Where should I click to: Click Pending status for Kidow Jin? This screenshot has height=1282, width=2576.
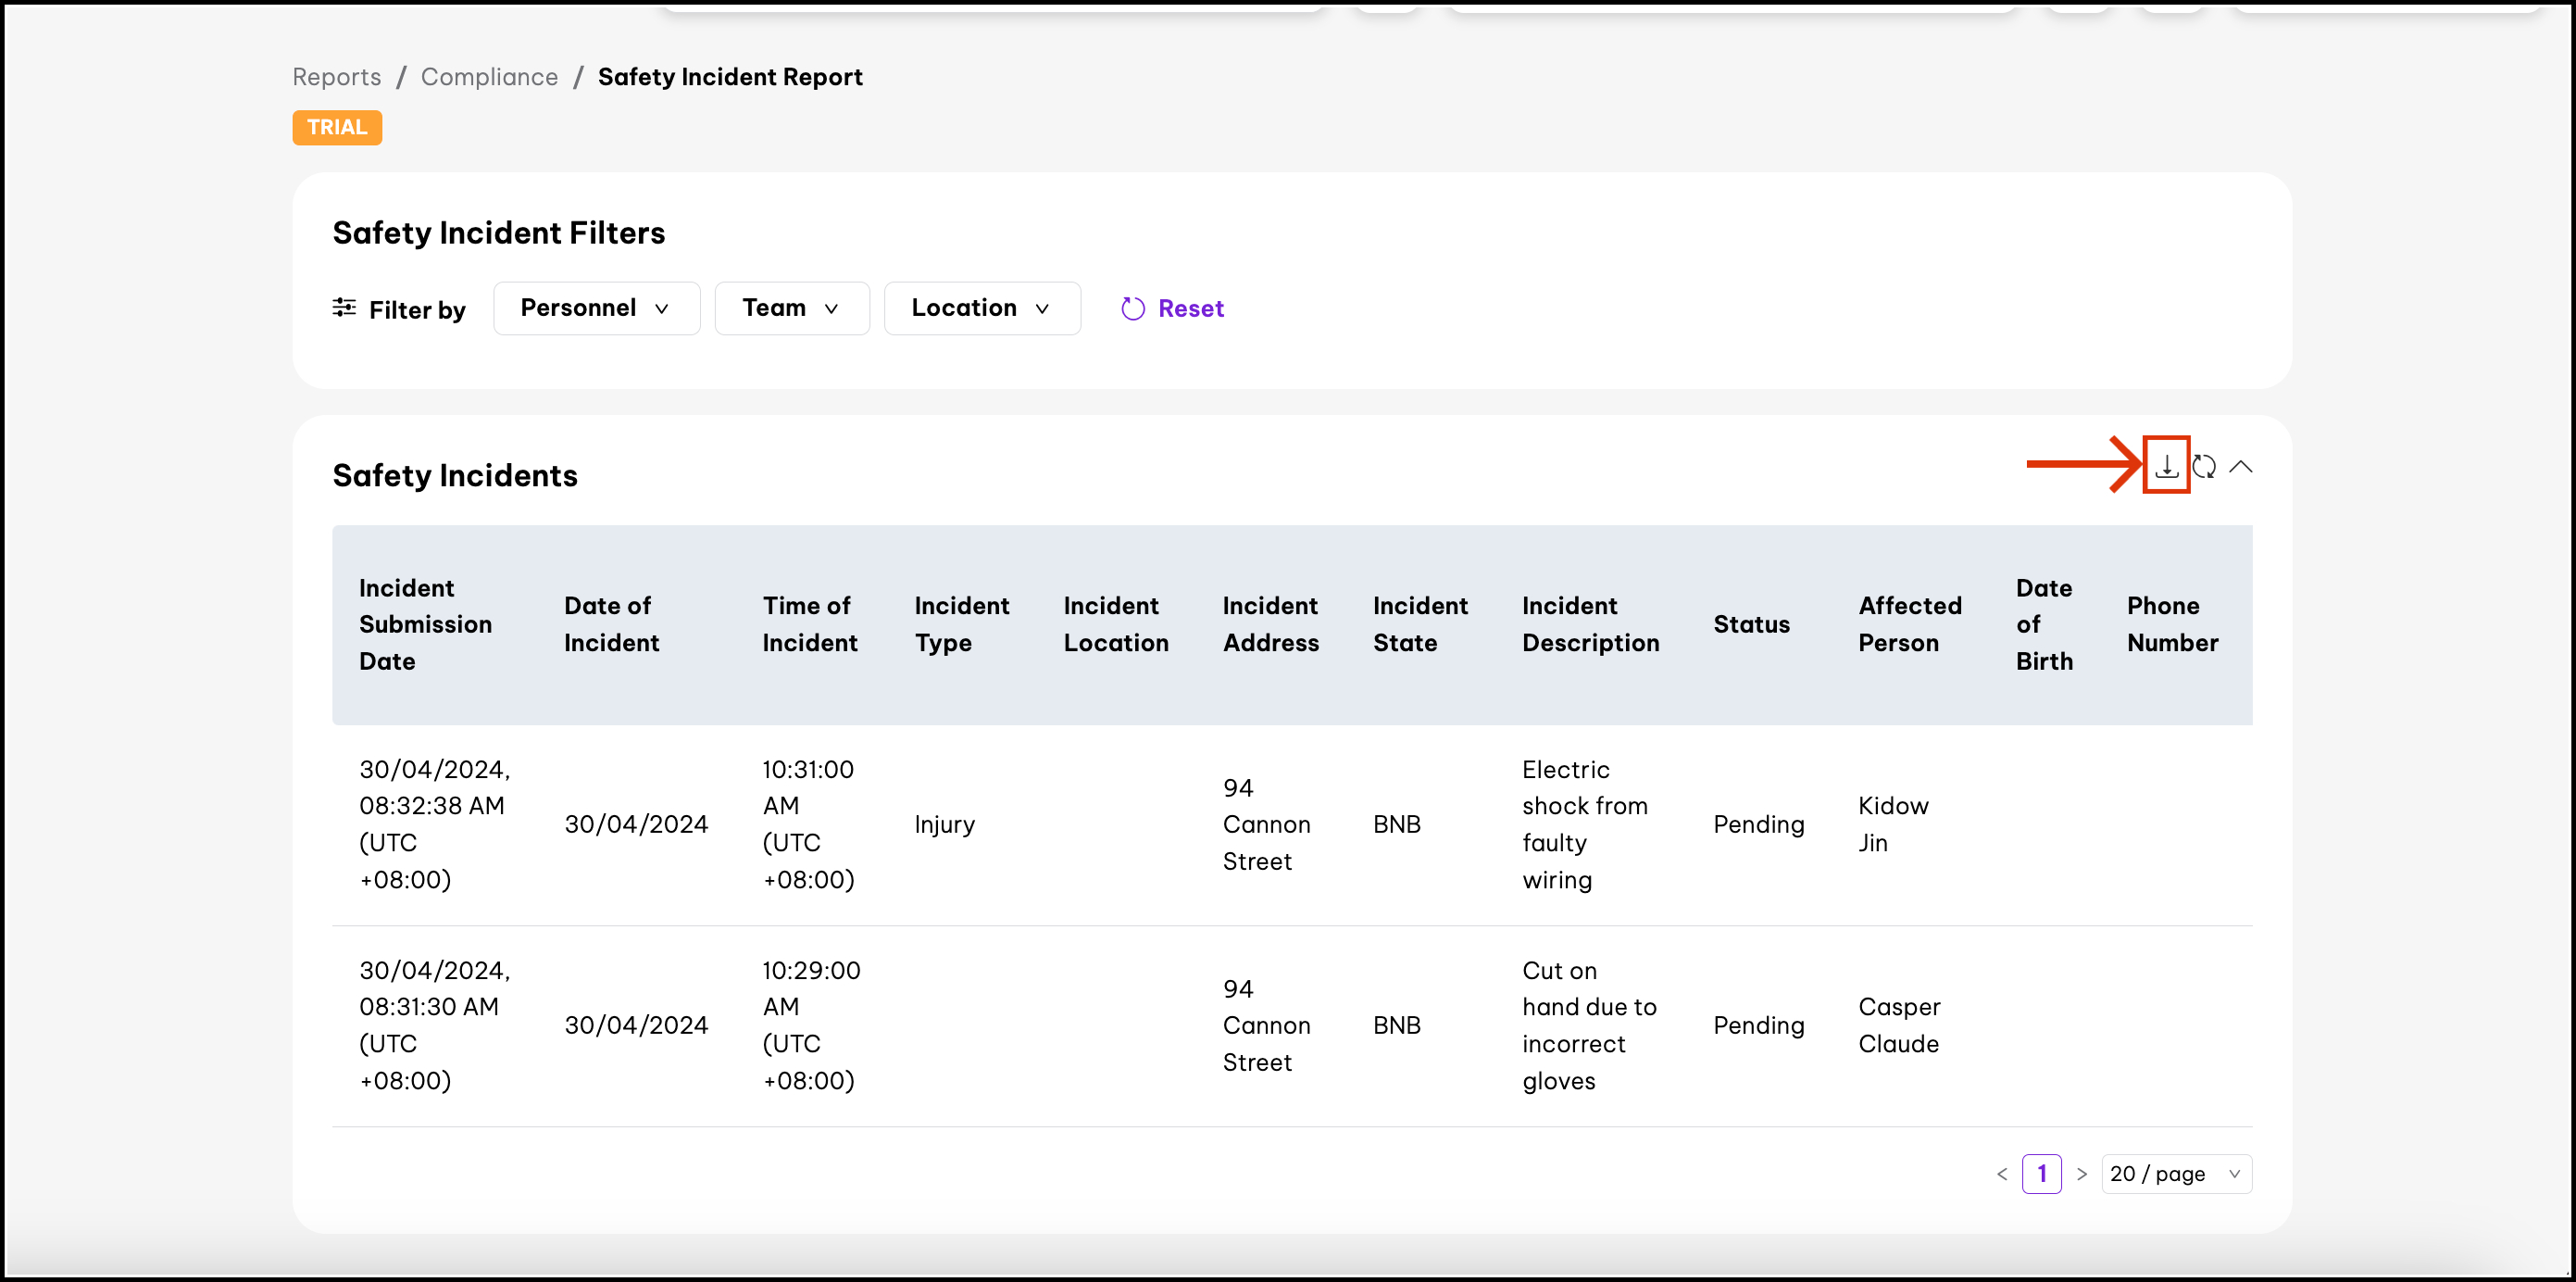[x=1758, y=825]
